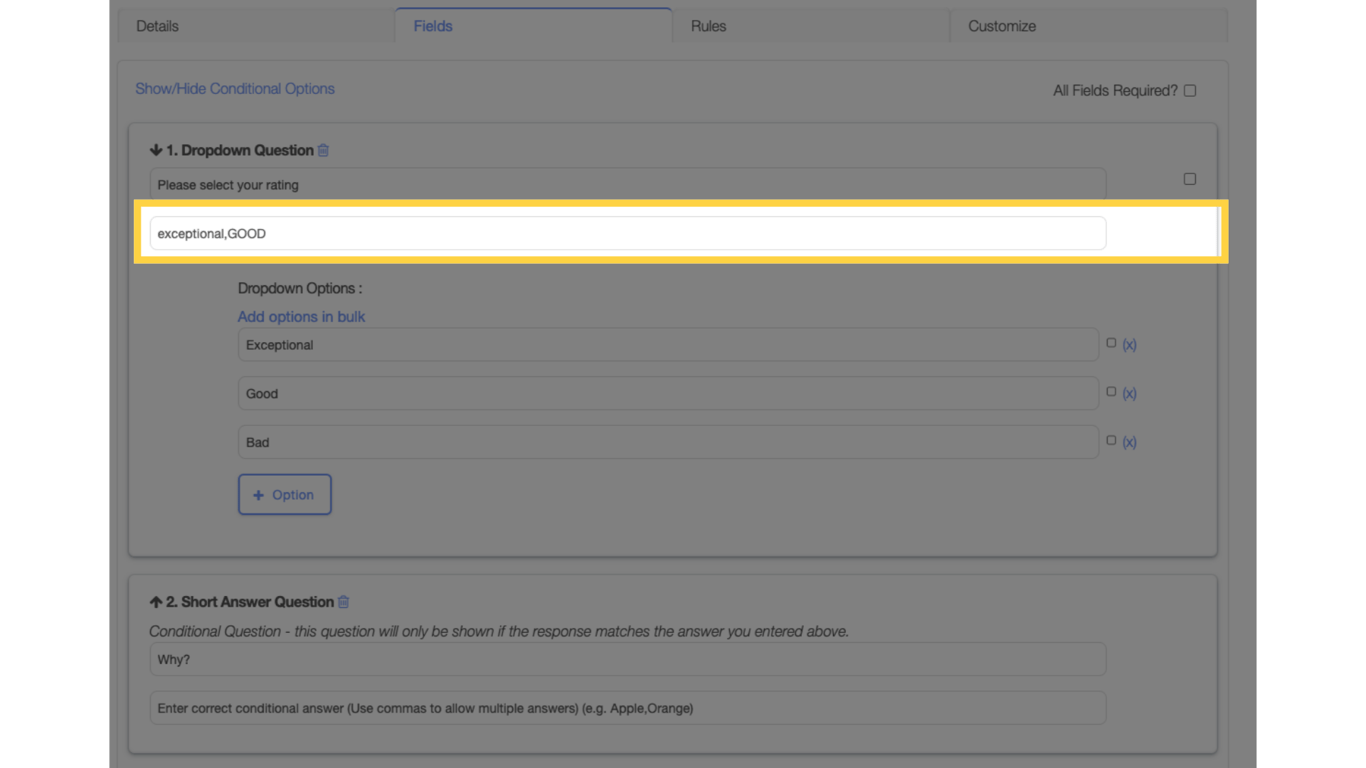Remove the Bad option with its (x)

(1129, 441)
